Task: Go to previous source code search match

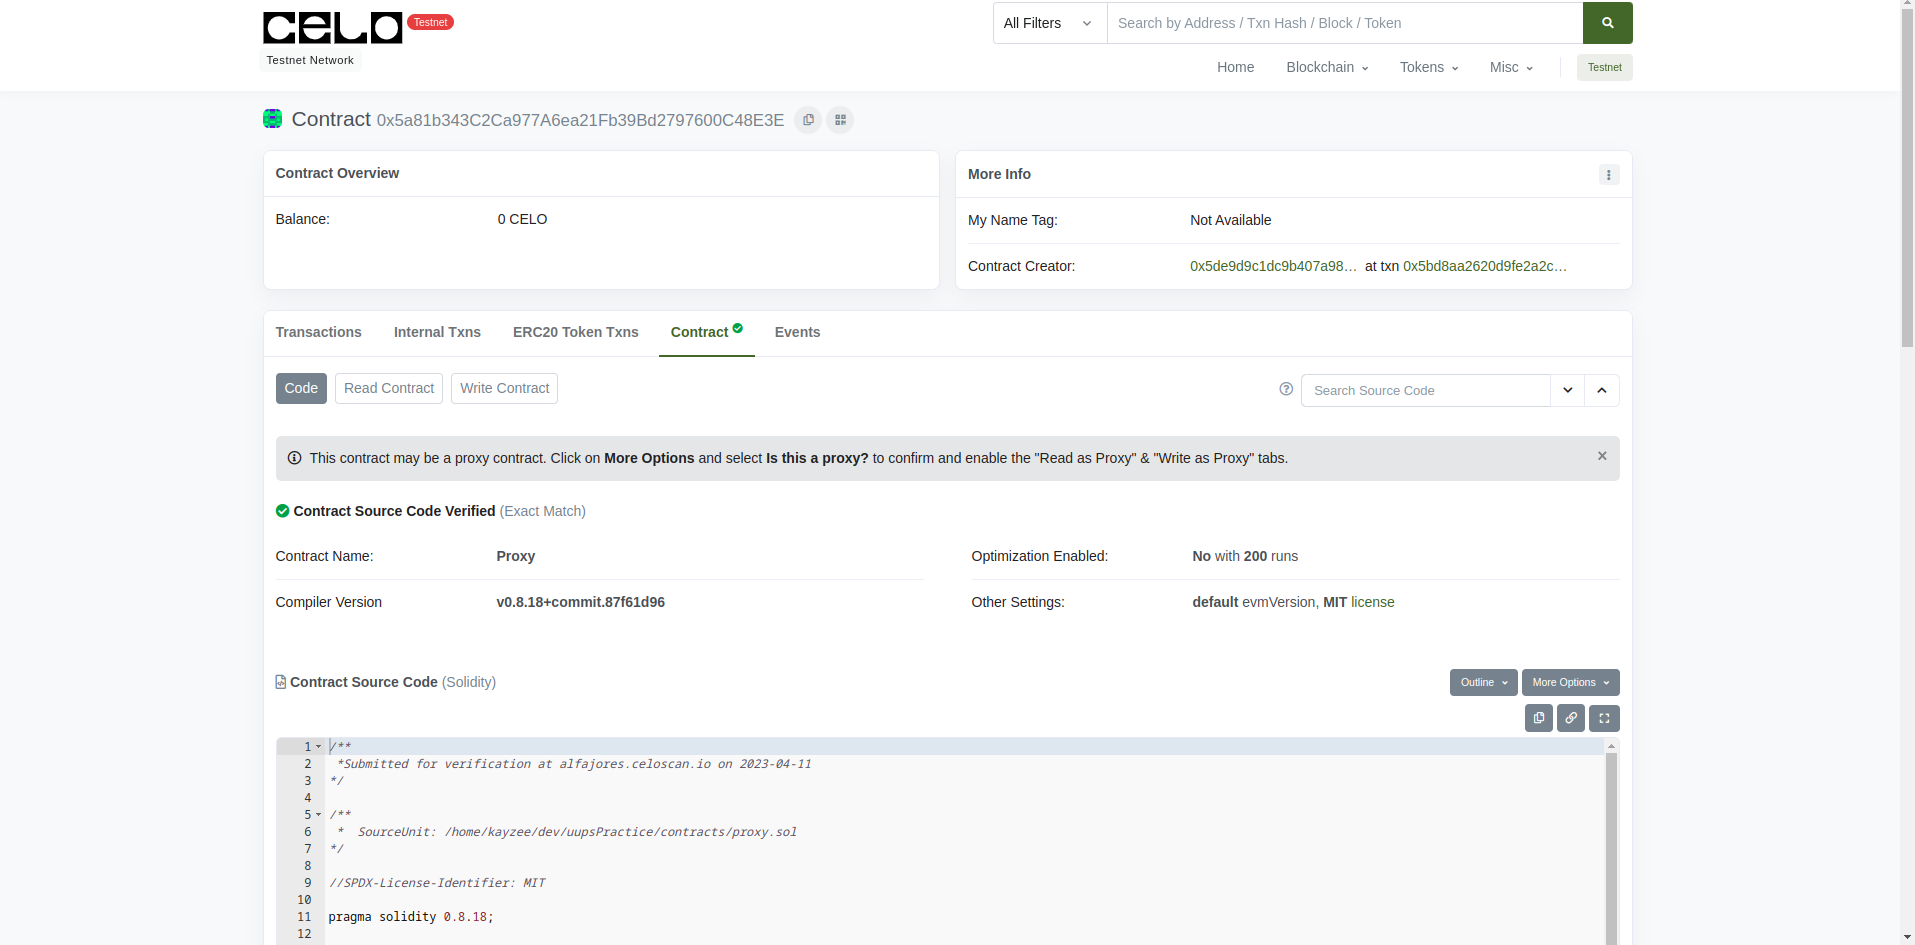Action: click(x=1602, y=390)
